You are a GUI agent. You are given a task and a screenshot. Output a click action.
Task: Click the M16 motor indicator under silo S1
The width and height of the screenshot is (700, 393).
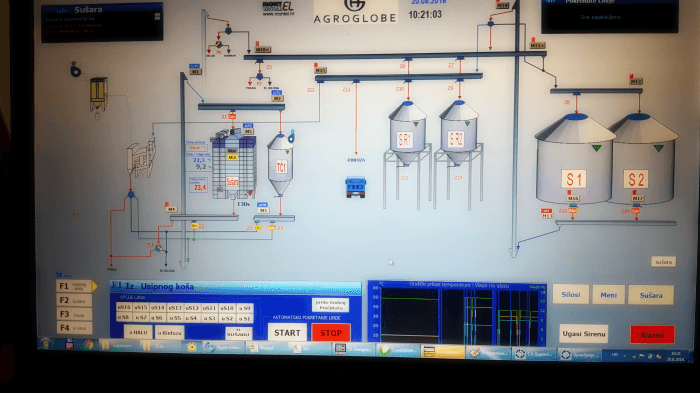coord(573,198)
